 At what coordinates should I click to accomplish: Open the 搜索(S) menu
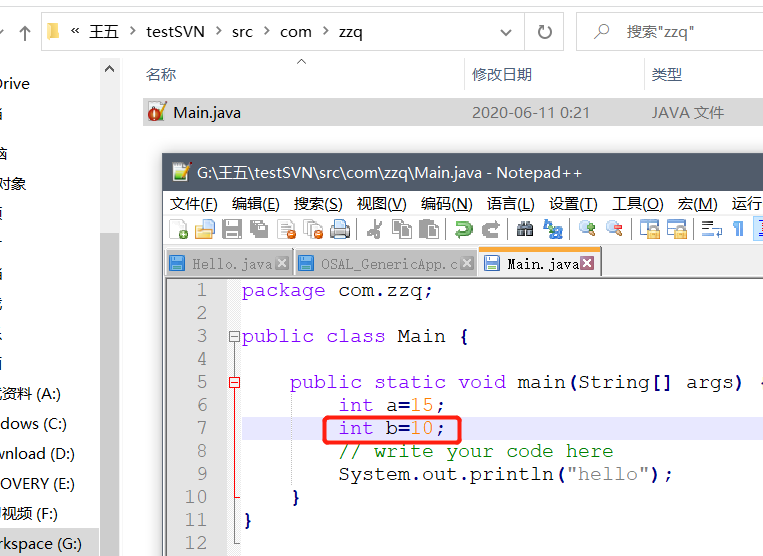click(x=318, y=204)
